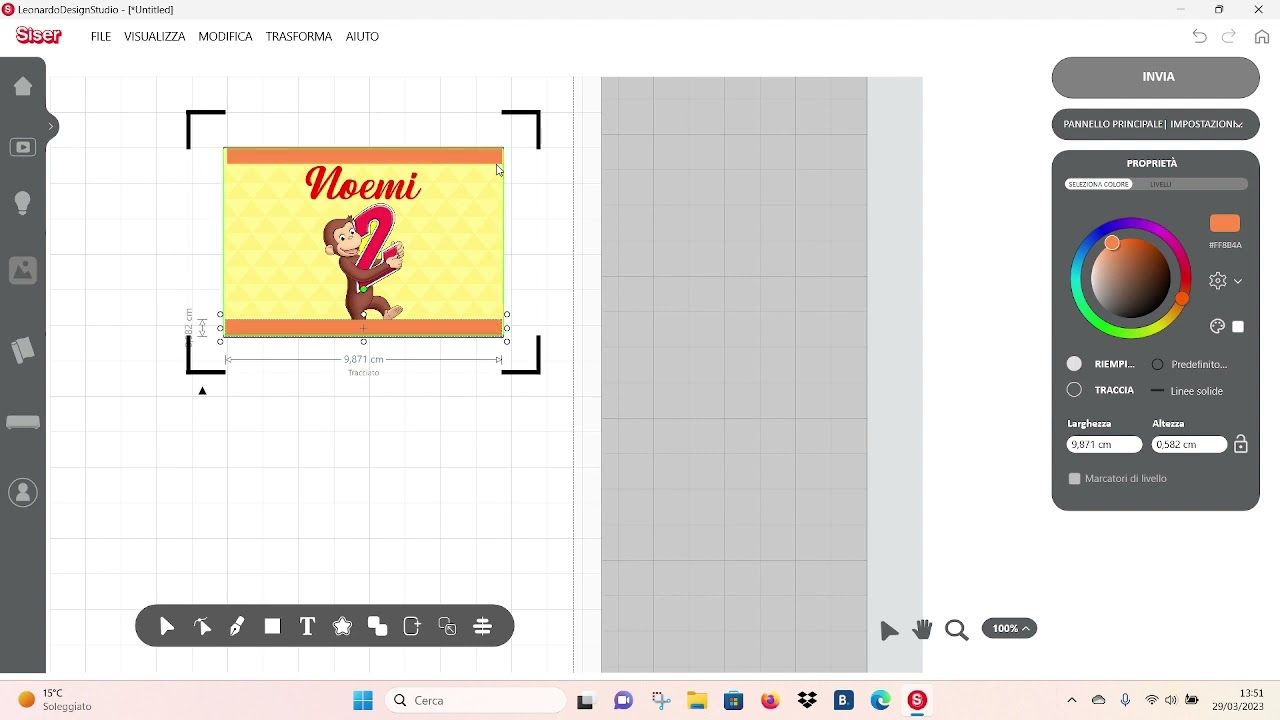This screenshot has height=720, width=1280.
Task: Show hidden system tray icons
Action: point(1072,701)
